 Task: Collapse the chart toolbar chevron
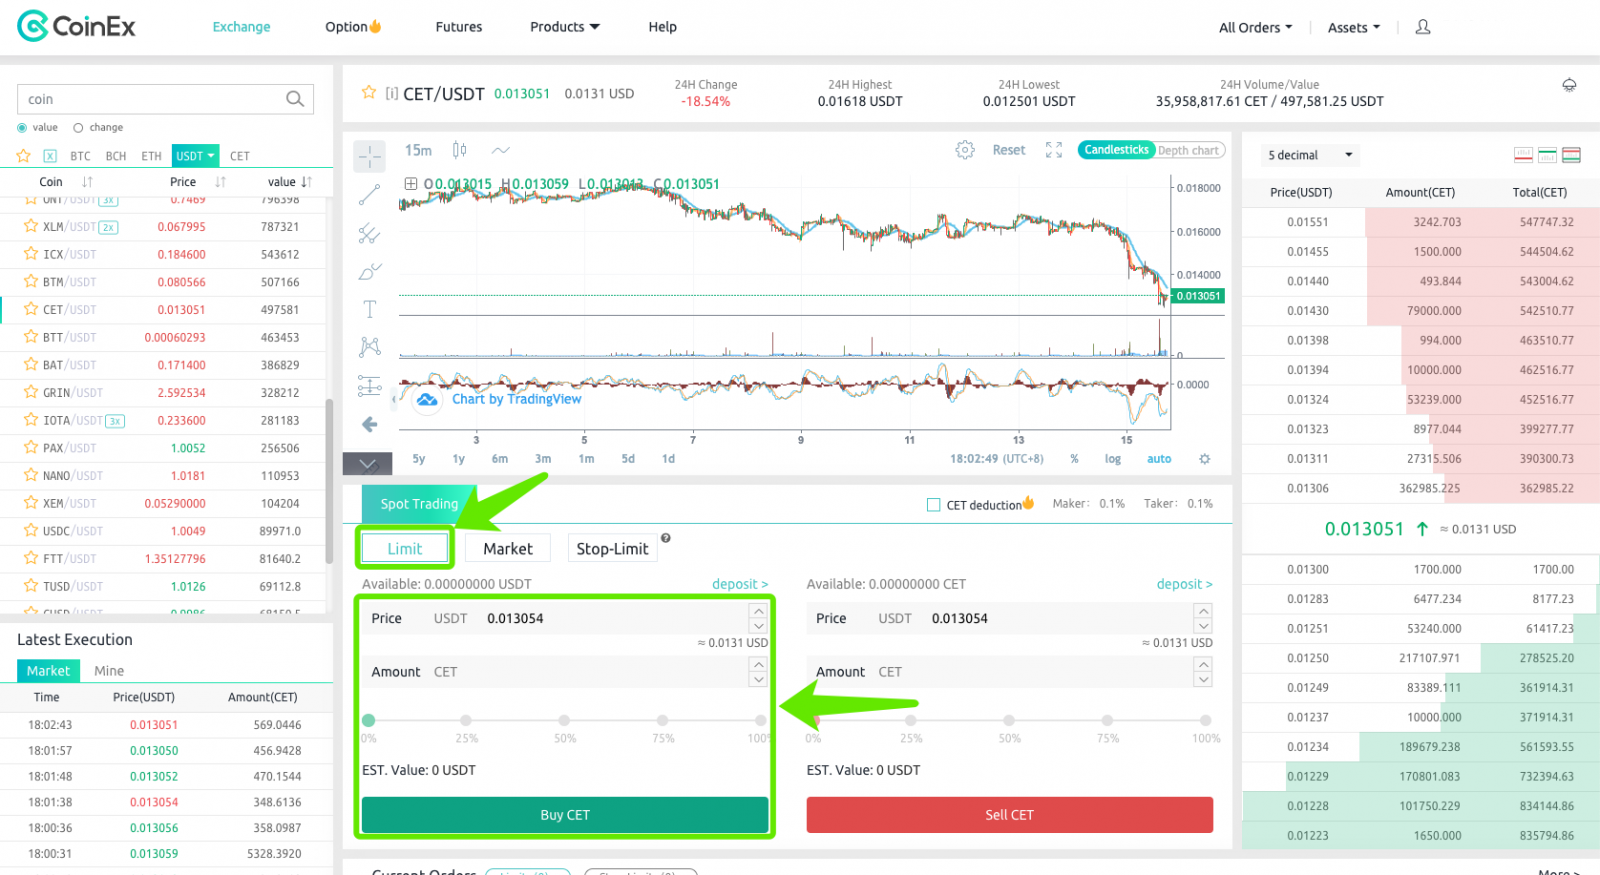click(368, 463)
